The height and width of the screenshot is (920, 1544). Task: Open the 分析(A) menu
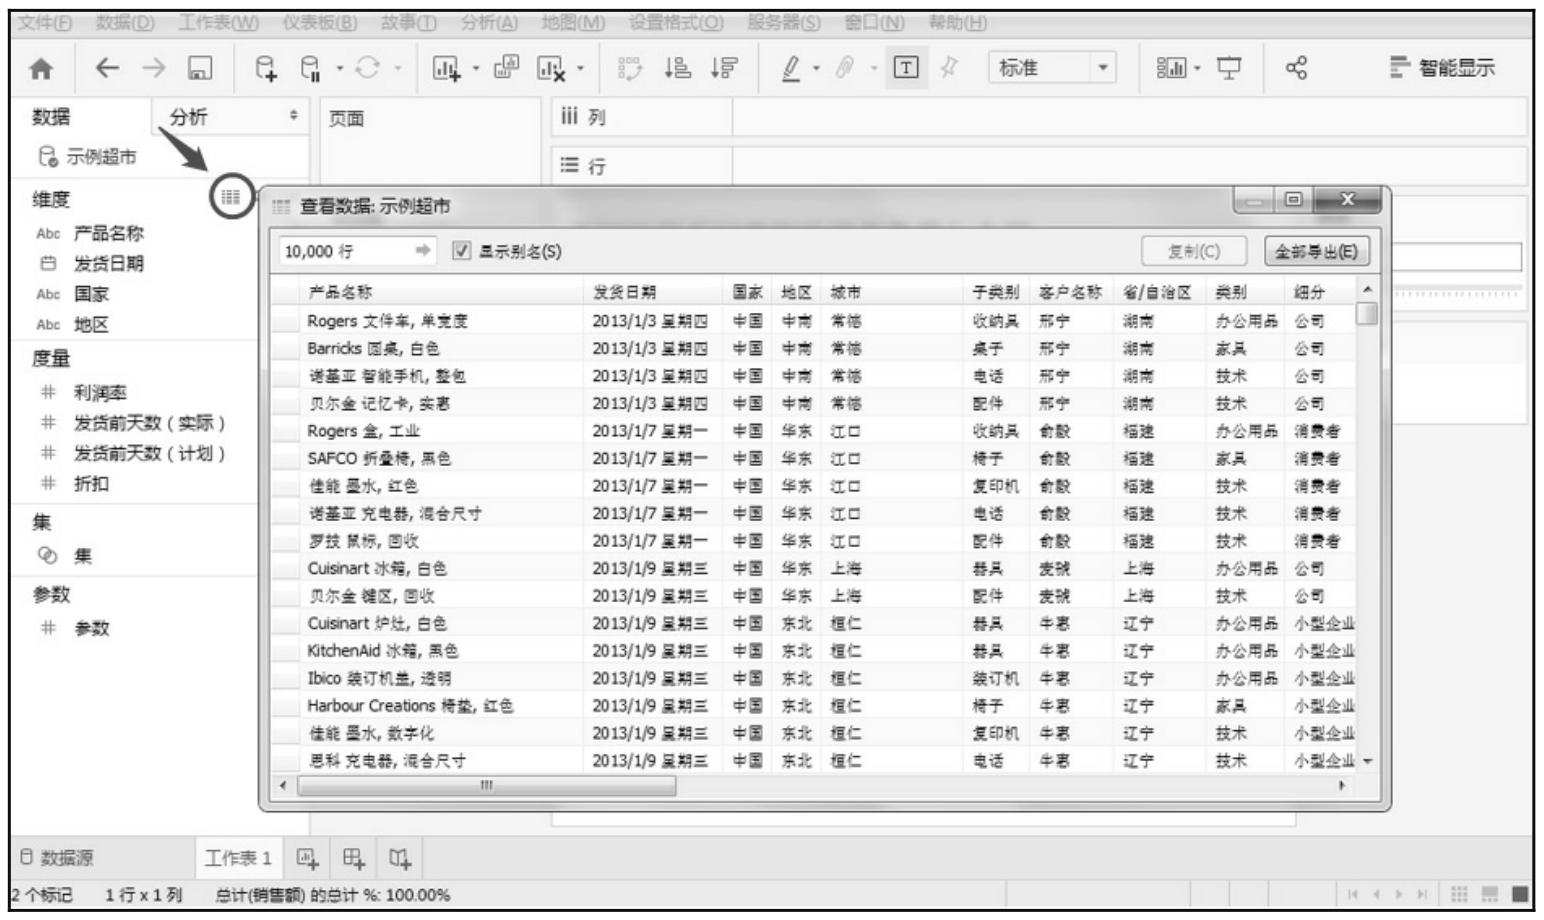click(489, 22)
